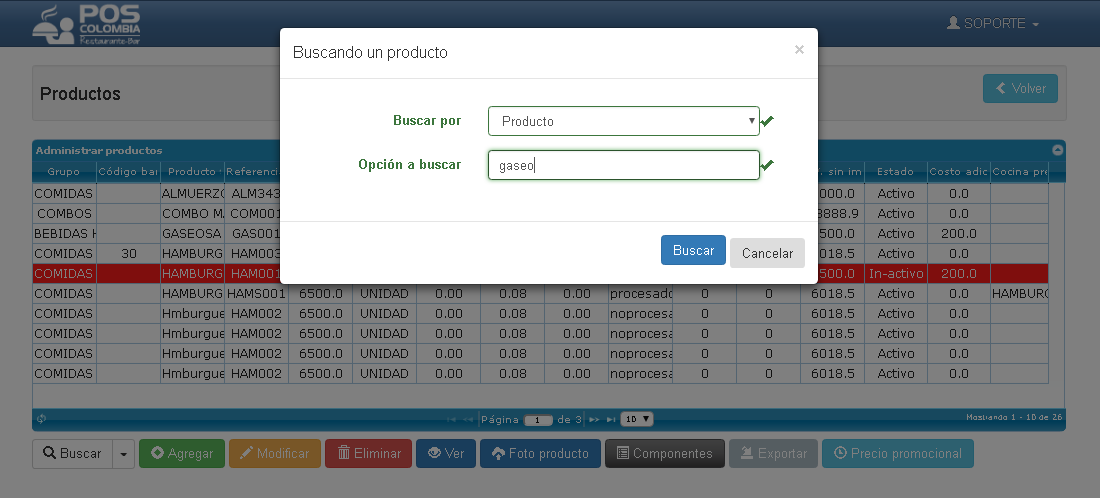Click the procesado cell in HAMS001 row
The image size is (1100, 498).
point(640,294)
